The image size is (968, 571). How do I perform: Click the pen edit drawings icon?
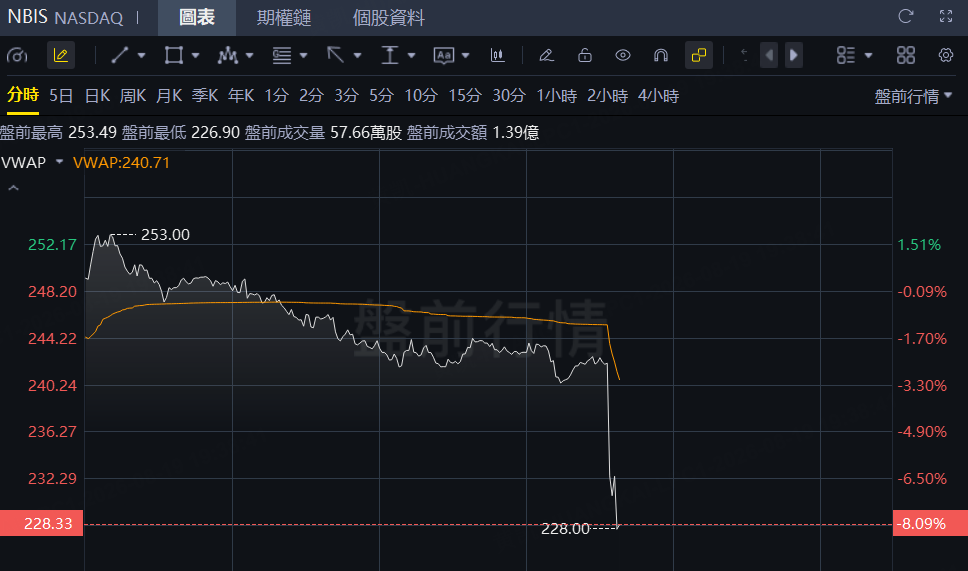tap(546, 56)
